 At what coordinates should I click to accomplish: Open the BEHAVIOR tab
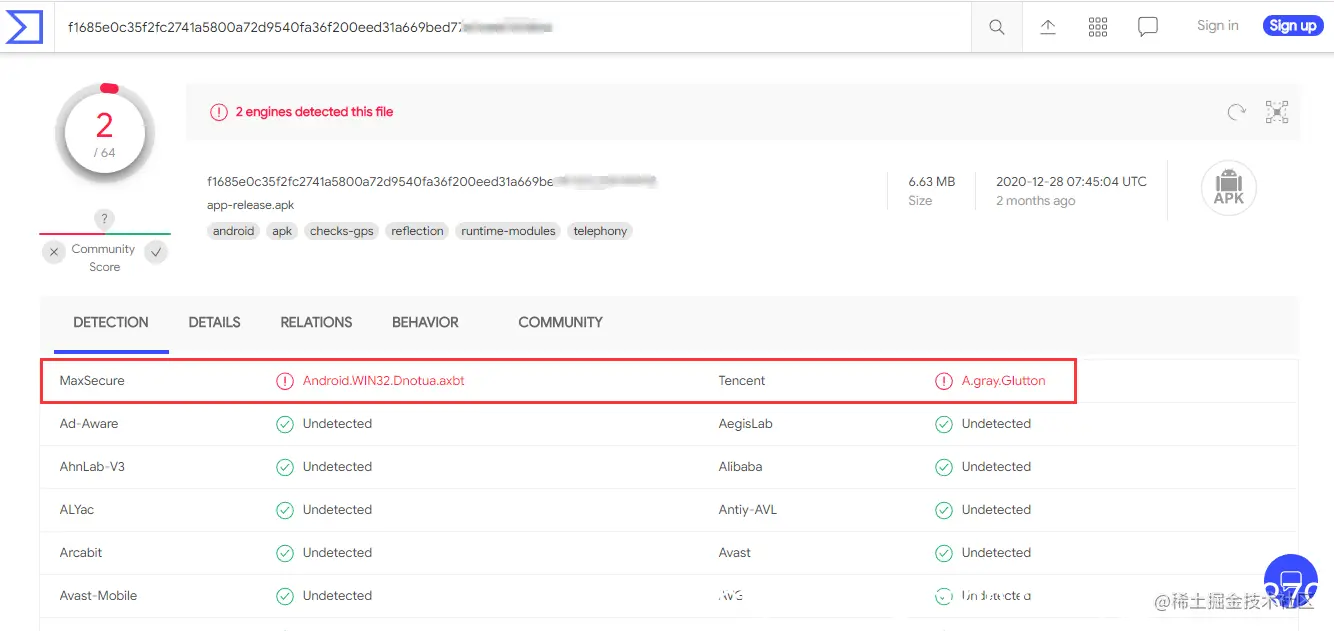(x=425, y=322)
